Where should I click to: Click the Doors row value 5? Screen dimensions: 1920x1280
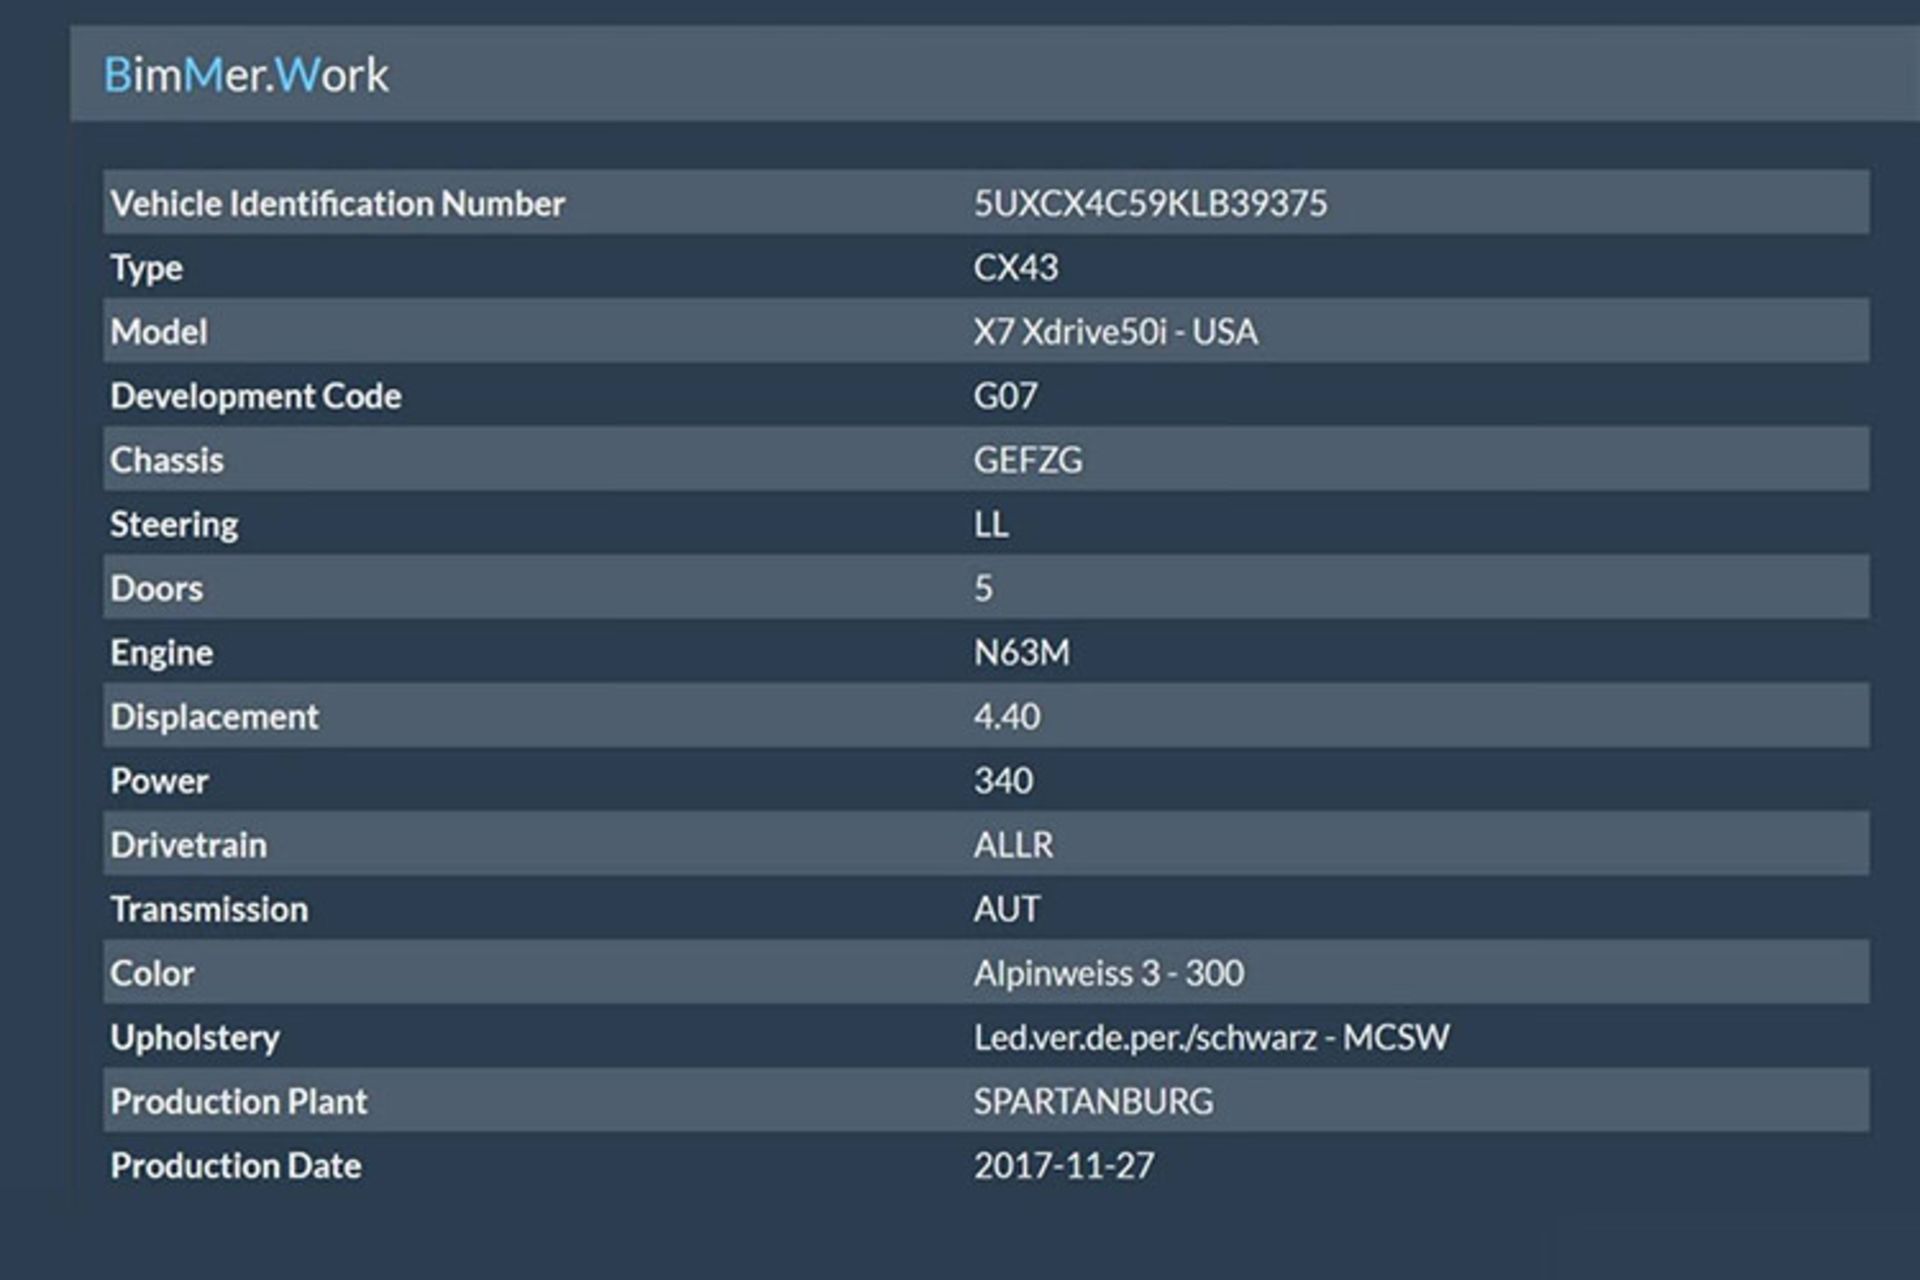pyautogui.click(x=983, y=588)
